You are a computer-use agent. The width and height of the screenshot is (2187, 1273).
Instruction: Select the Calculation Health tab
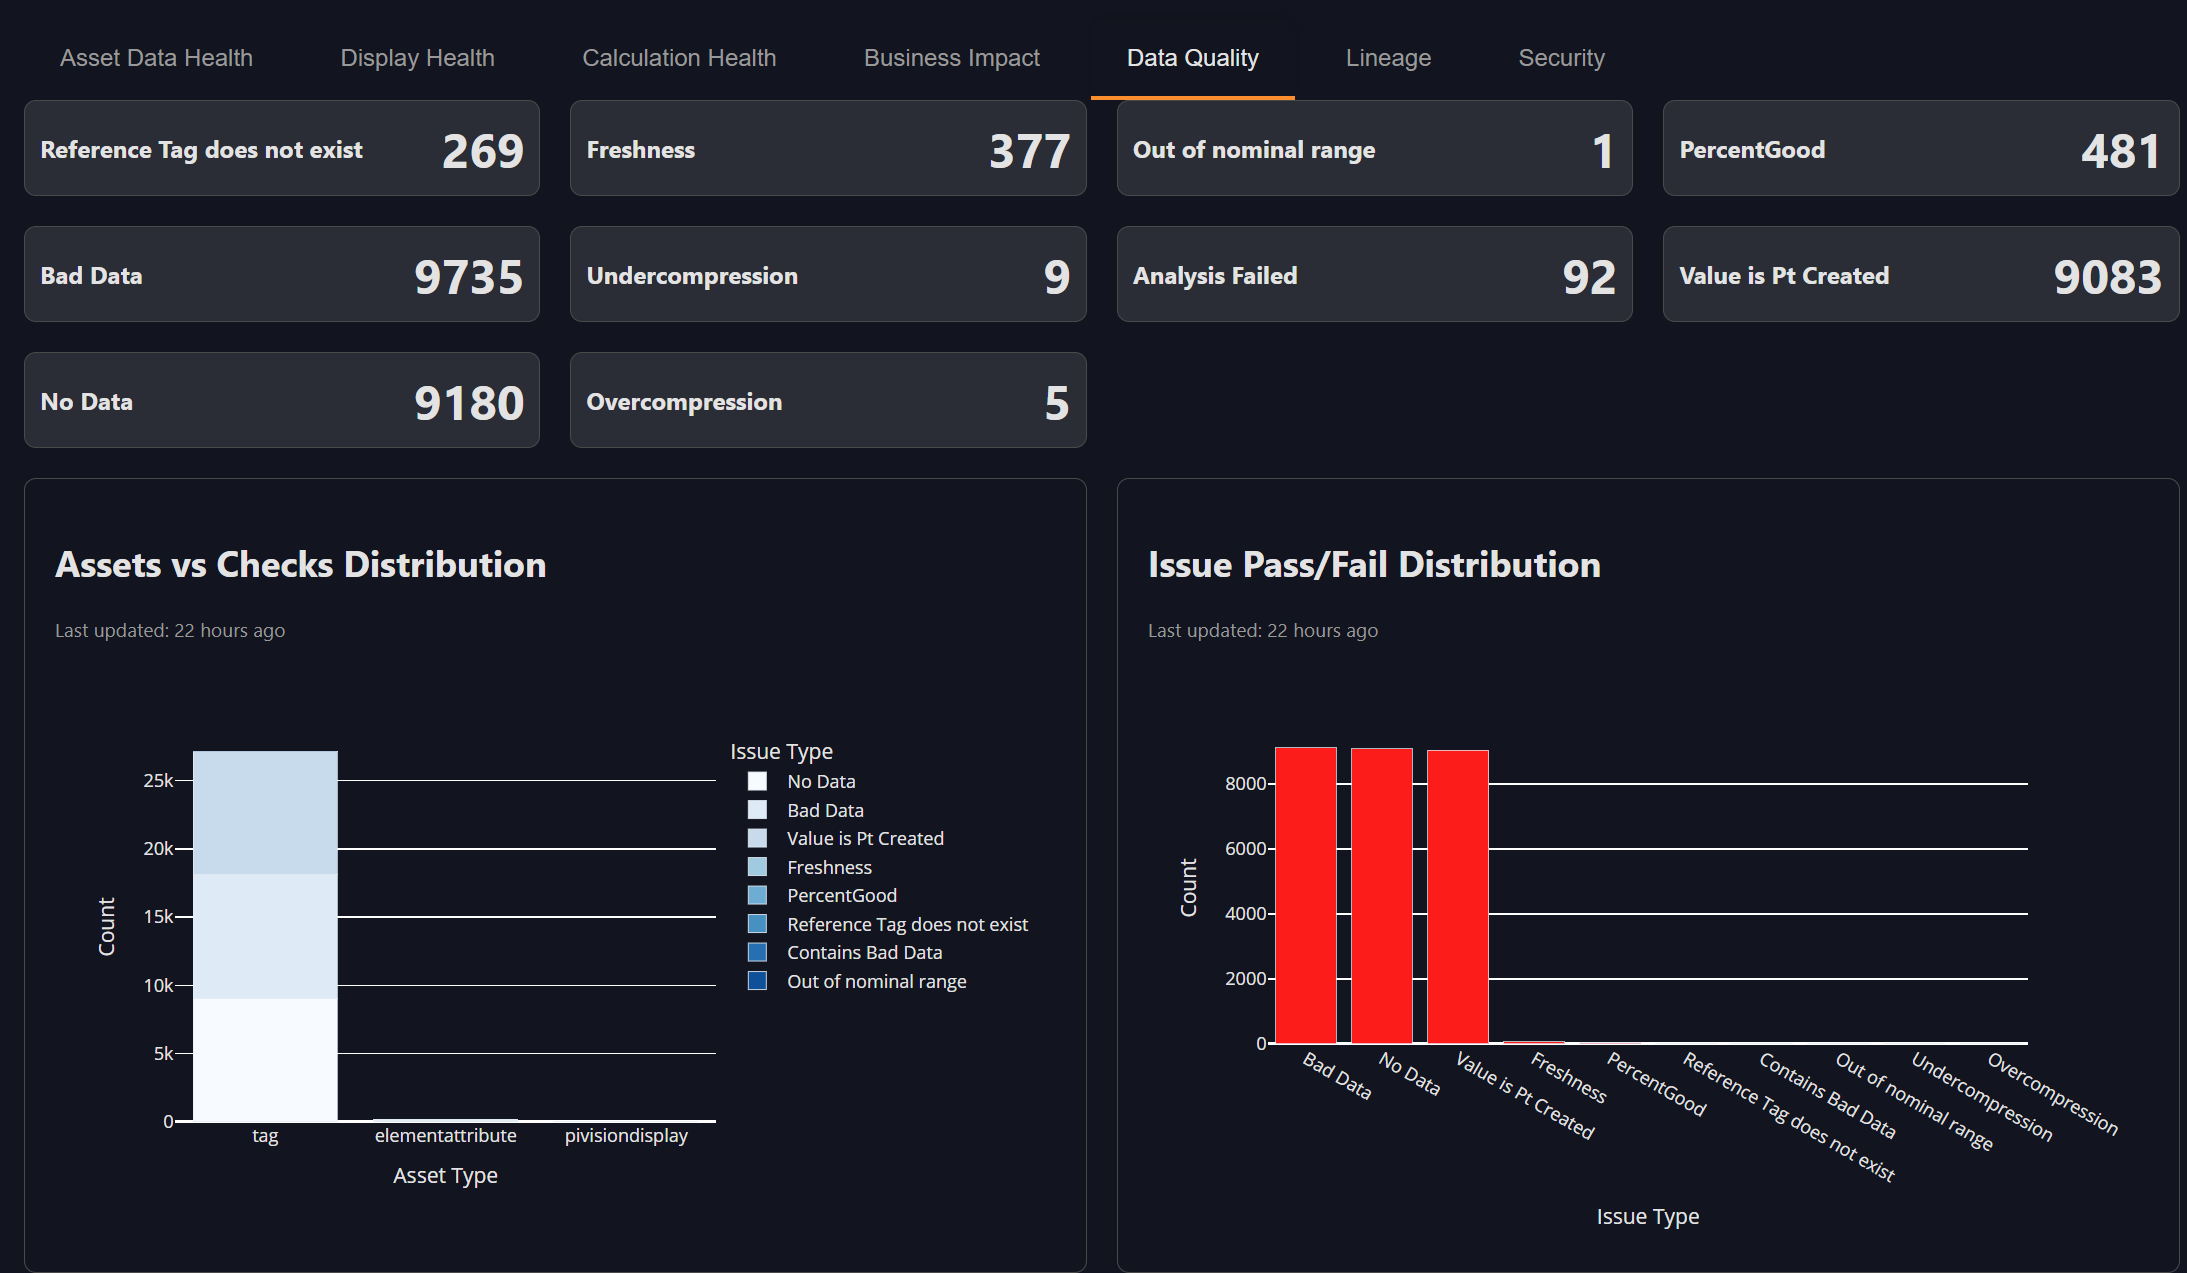click(x=679, y=57)
